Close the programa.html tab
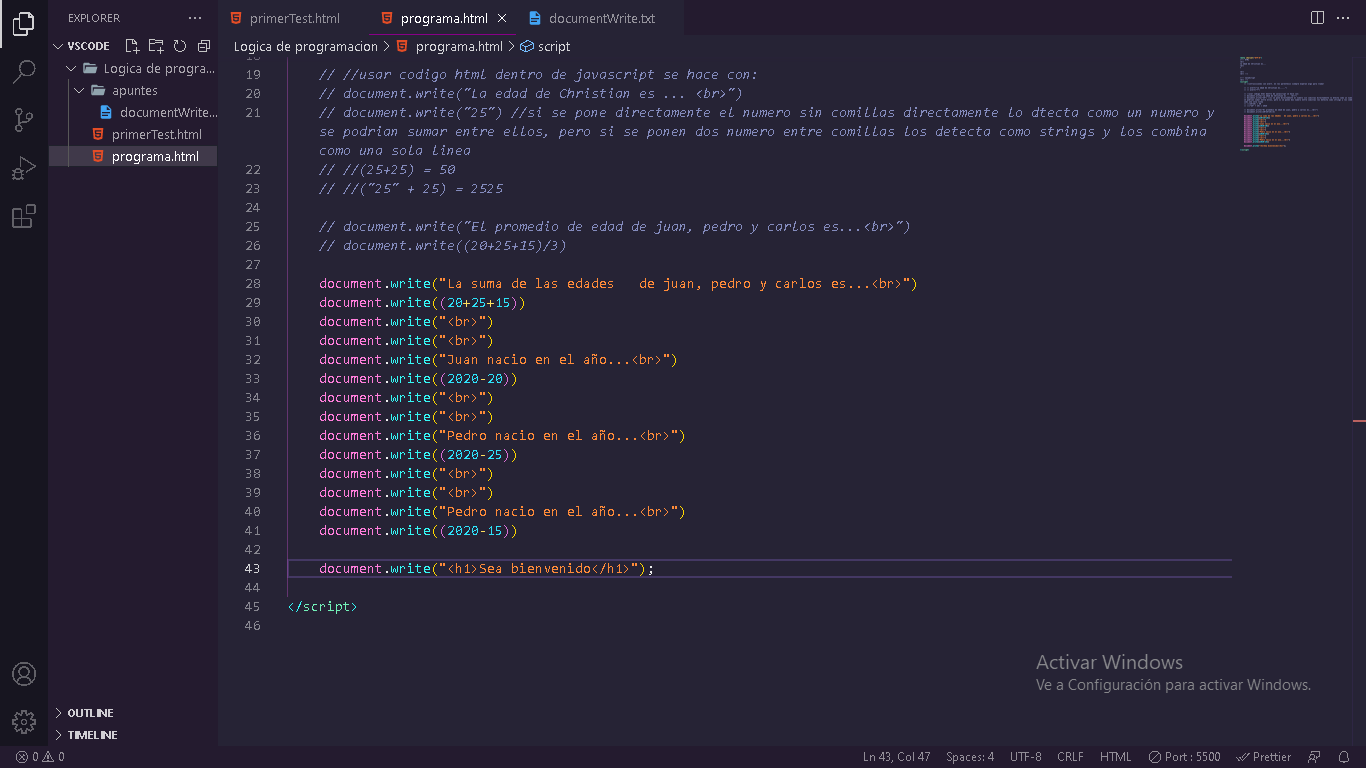The image size is (1366, 768). point(502,18)
